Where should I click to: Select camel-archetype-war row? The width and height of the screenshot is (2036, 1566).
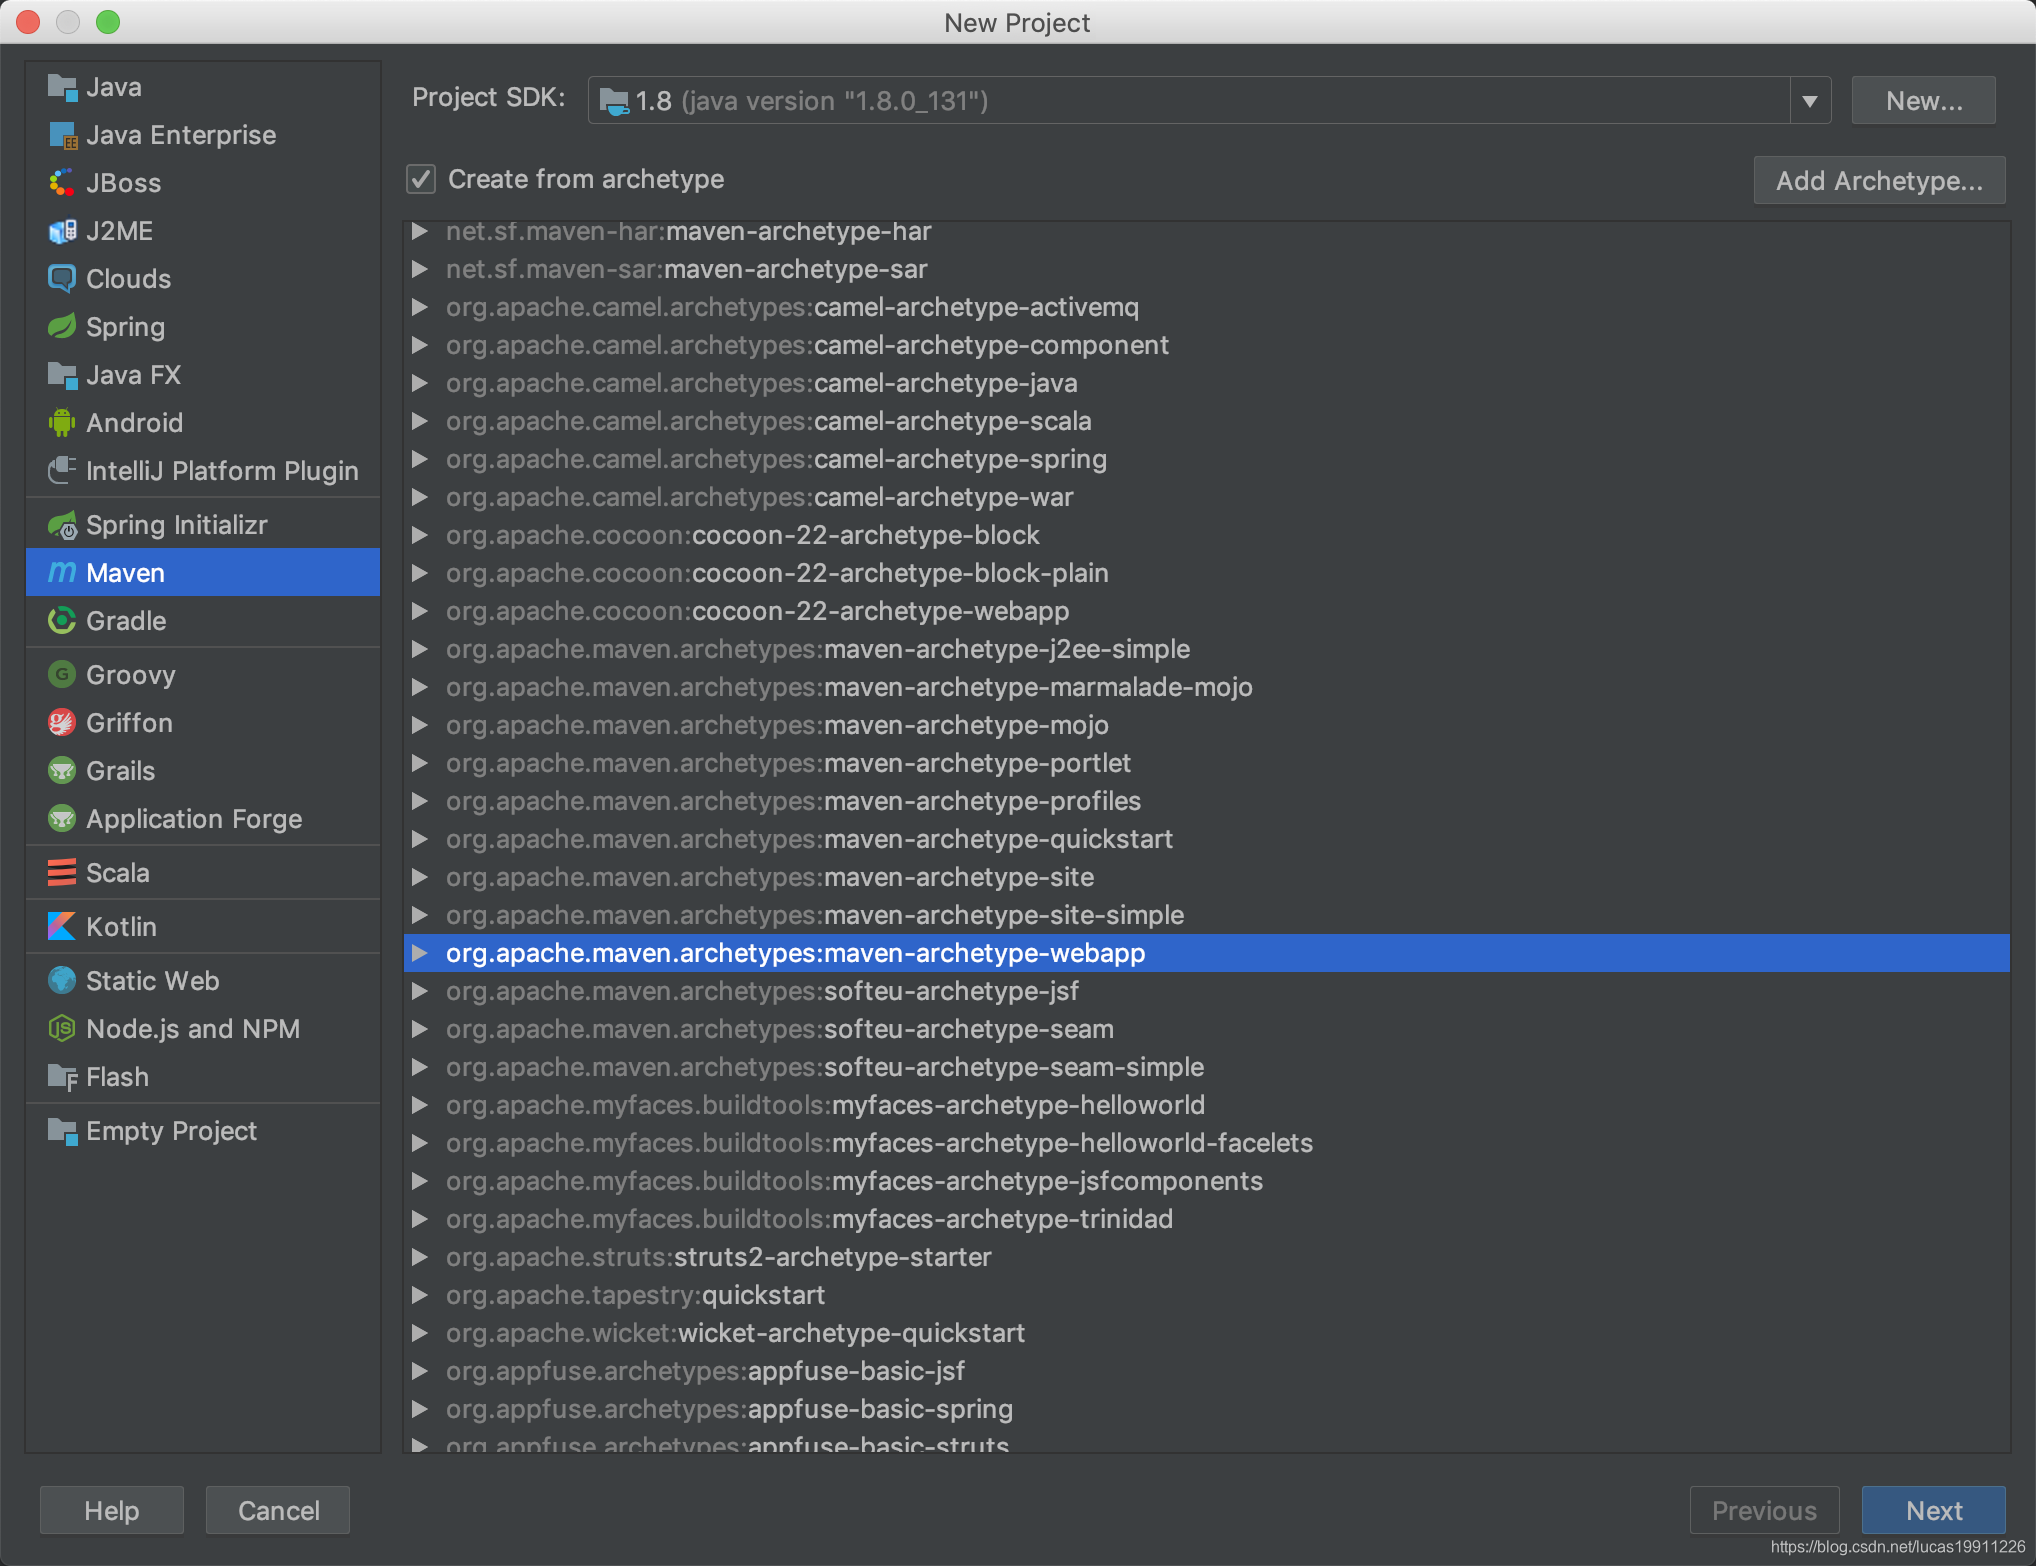tap(1206, 497)
